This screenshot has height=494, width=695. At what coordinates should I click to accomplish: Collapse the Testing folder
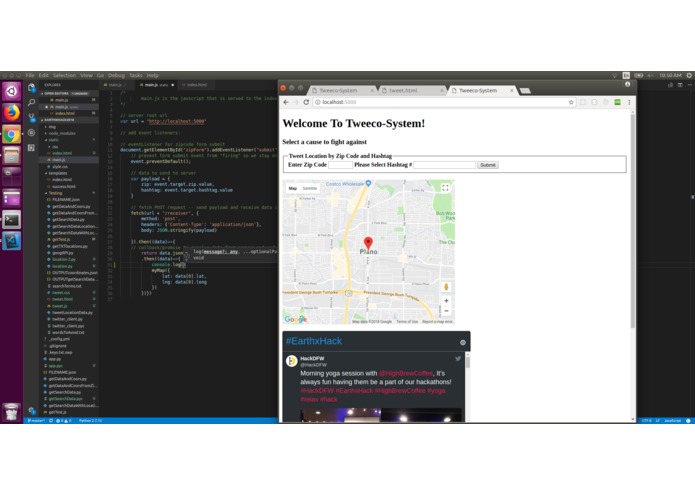coord(54,193)
